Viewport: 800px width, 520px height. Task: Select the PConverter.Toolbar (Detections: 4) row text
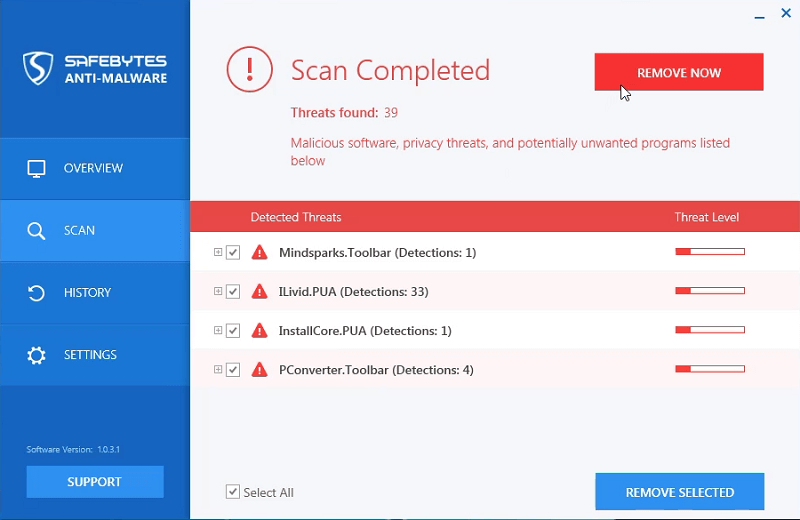click(376, 370)
